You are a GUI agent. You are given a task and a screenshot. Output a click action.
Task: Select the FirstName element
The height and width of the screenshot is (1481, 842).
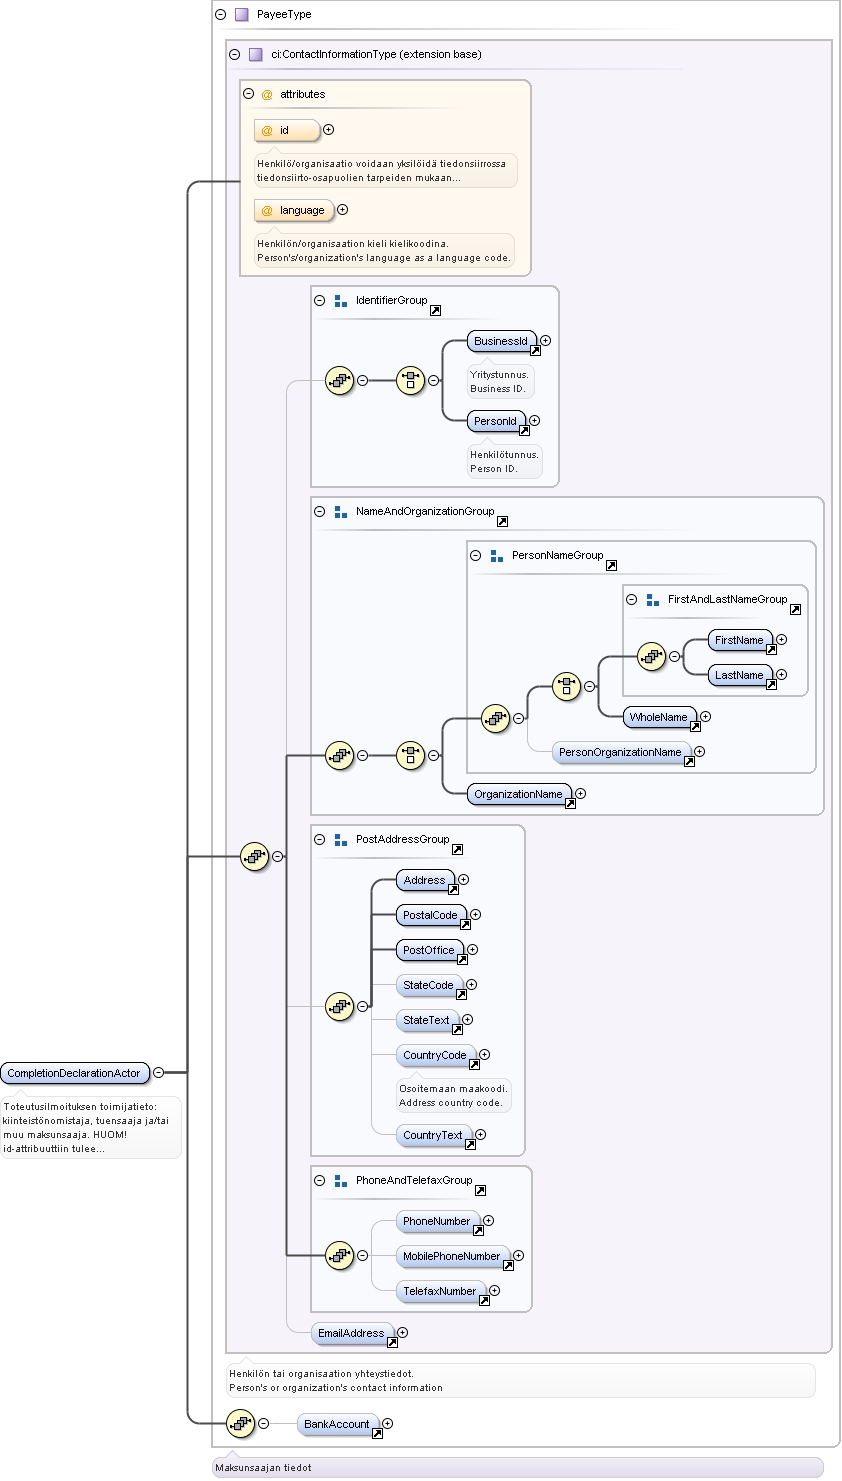[740, 640]
